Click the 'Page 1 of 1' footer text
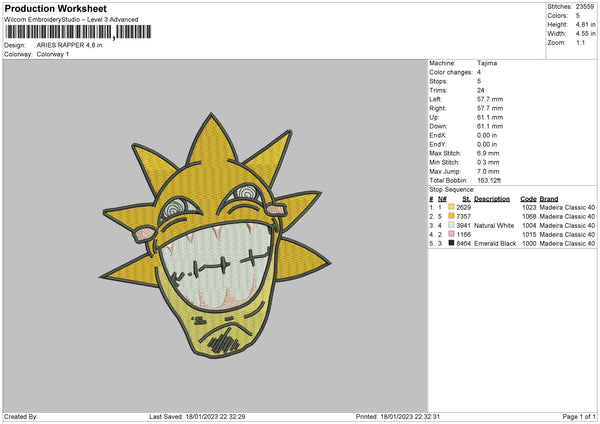The width and height of the screenshot is (600, 424). click(579, 417)
